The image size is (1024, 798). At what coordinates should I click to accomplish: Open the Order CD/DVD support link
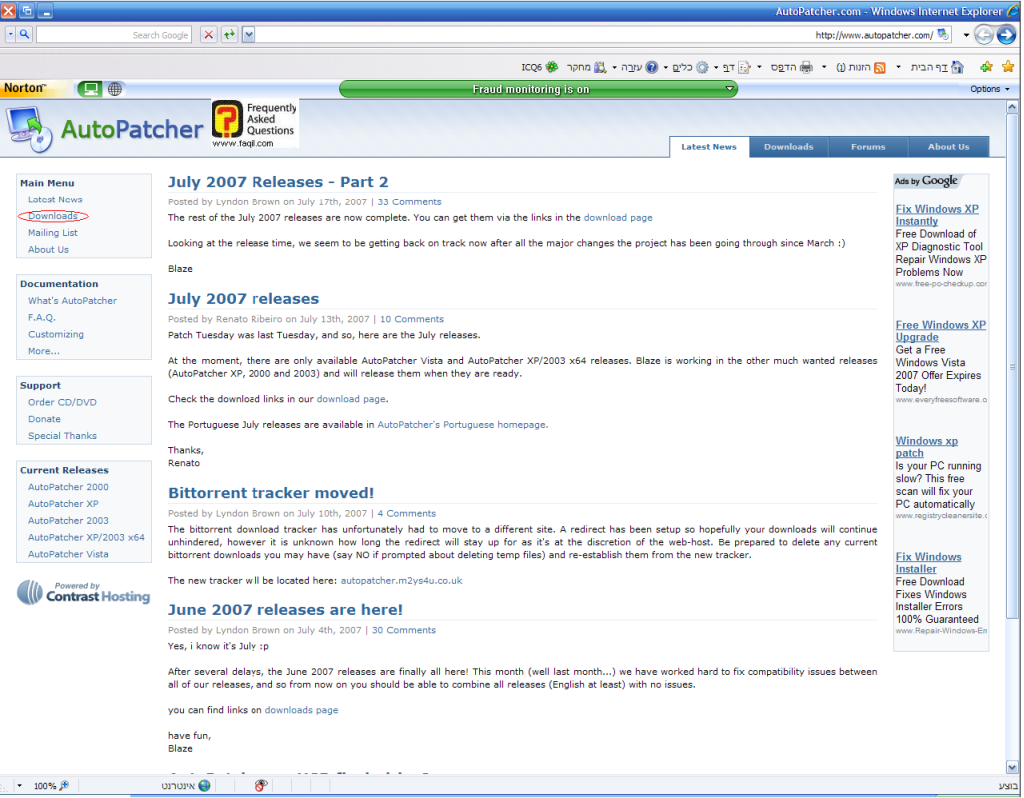pos(62,402)
